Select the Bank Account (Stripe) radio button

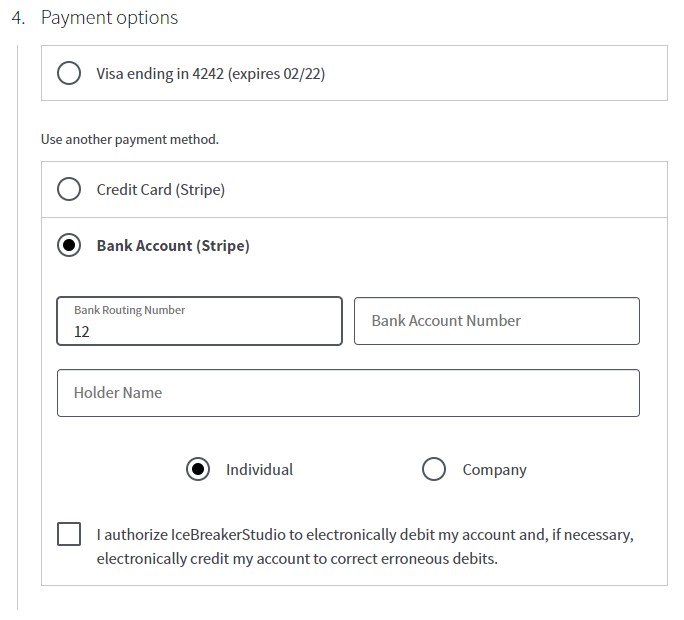[69, 245]
